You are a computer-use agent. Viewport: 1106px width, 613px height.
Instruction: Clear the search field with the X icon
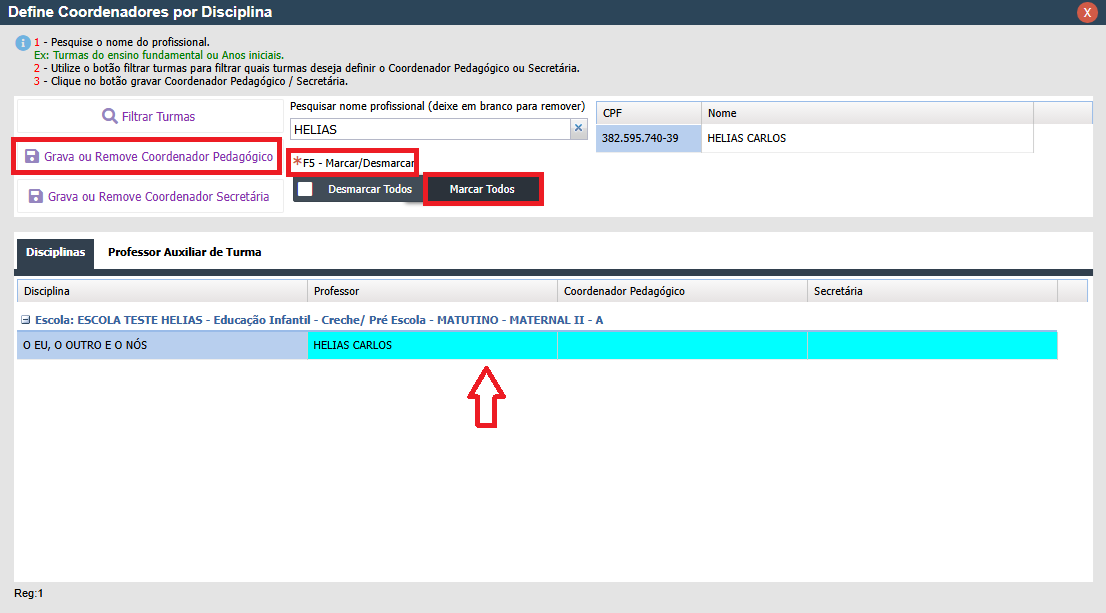coord(578,129)
